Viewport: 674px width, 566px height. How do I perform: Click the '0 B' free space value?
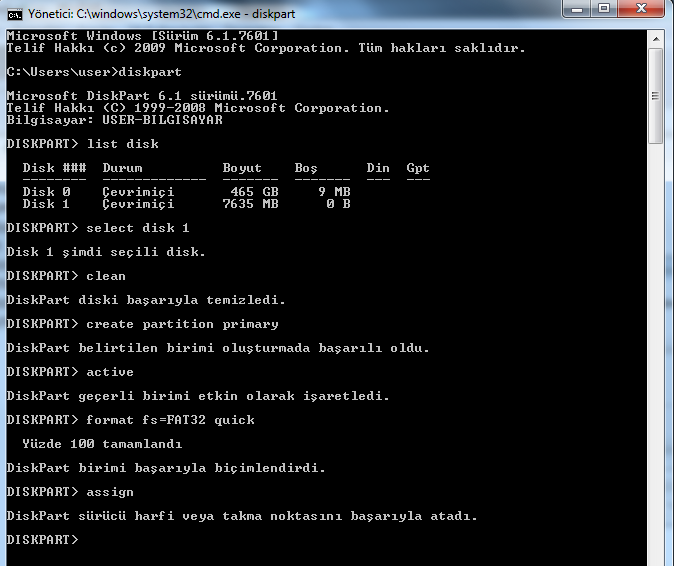click(338, 204)
